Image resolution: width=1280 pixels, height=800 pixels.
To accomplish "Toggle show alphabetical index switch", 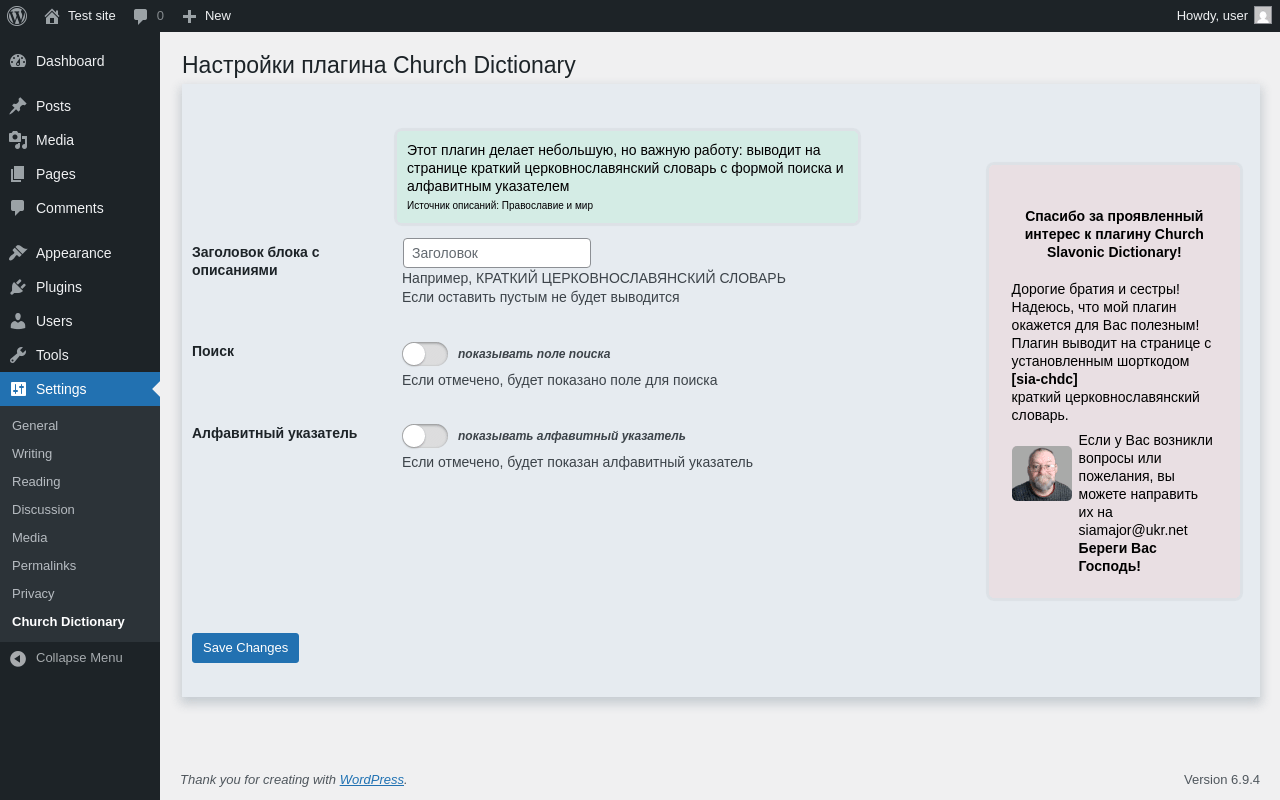I will pyautogui.click(x=425, y=436).
